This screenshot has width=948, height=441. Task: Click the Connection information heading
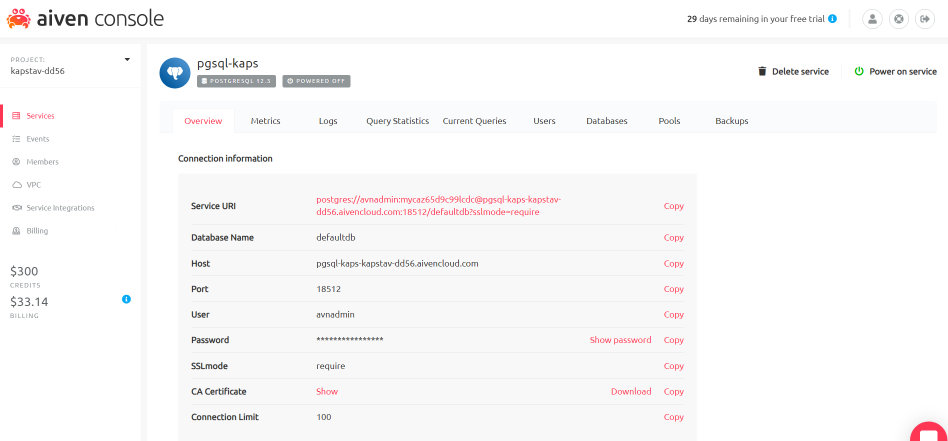tap(226, 158)
